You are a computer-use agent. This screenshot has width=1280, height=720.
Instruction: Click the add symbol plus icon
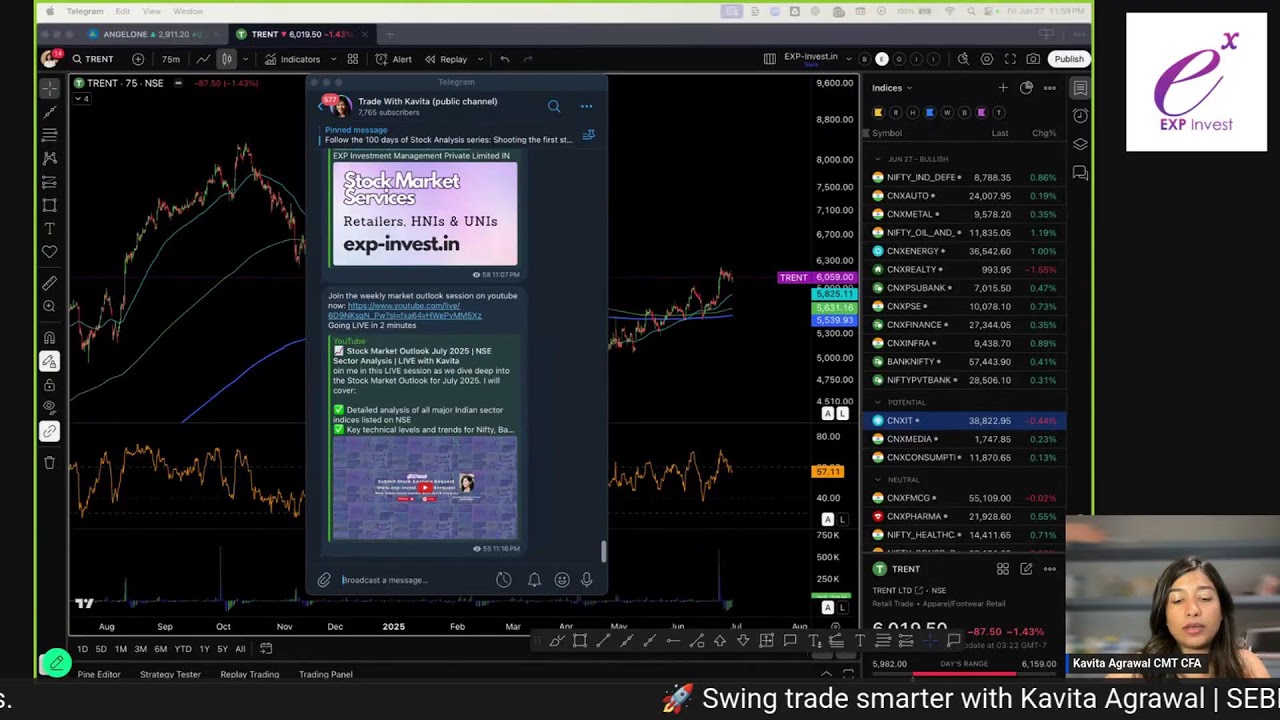coord(138,59)
